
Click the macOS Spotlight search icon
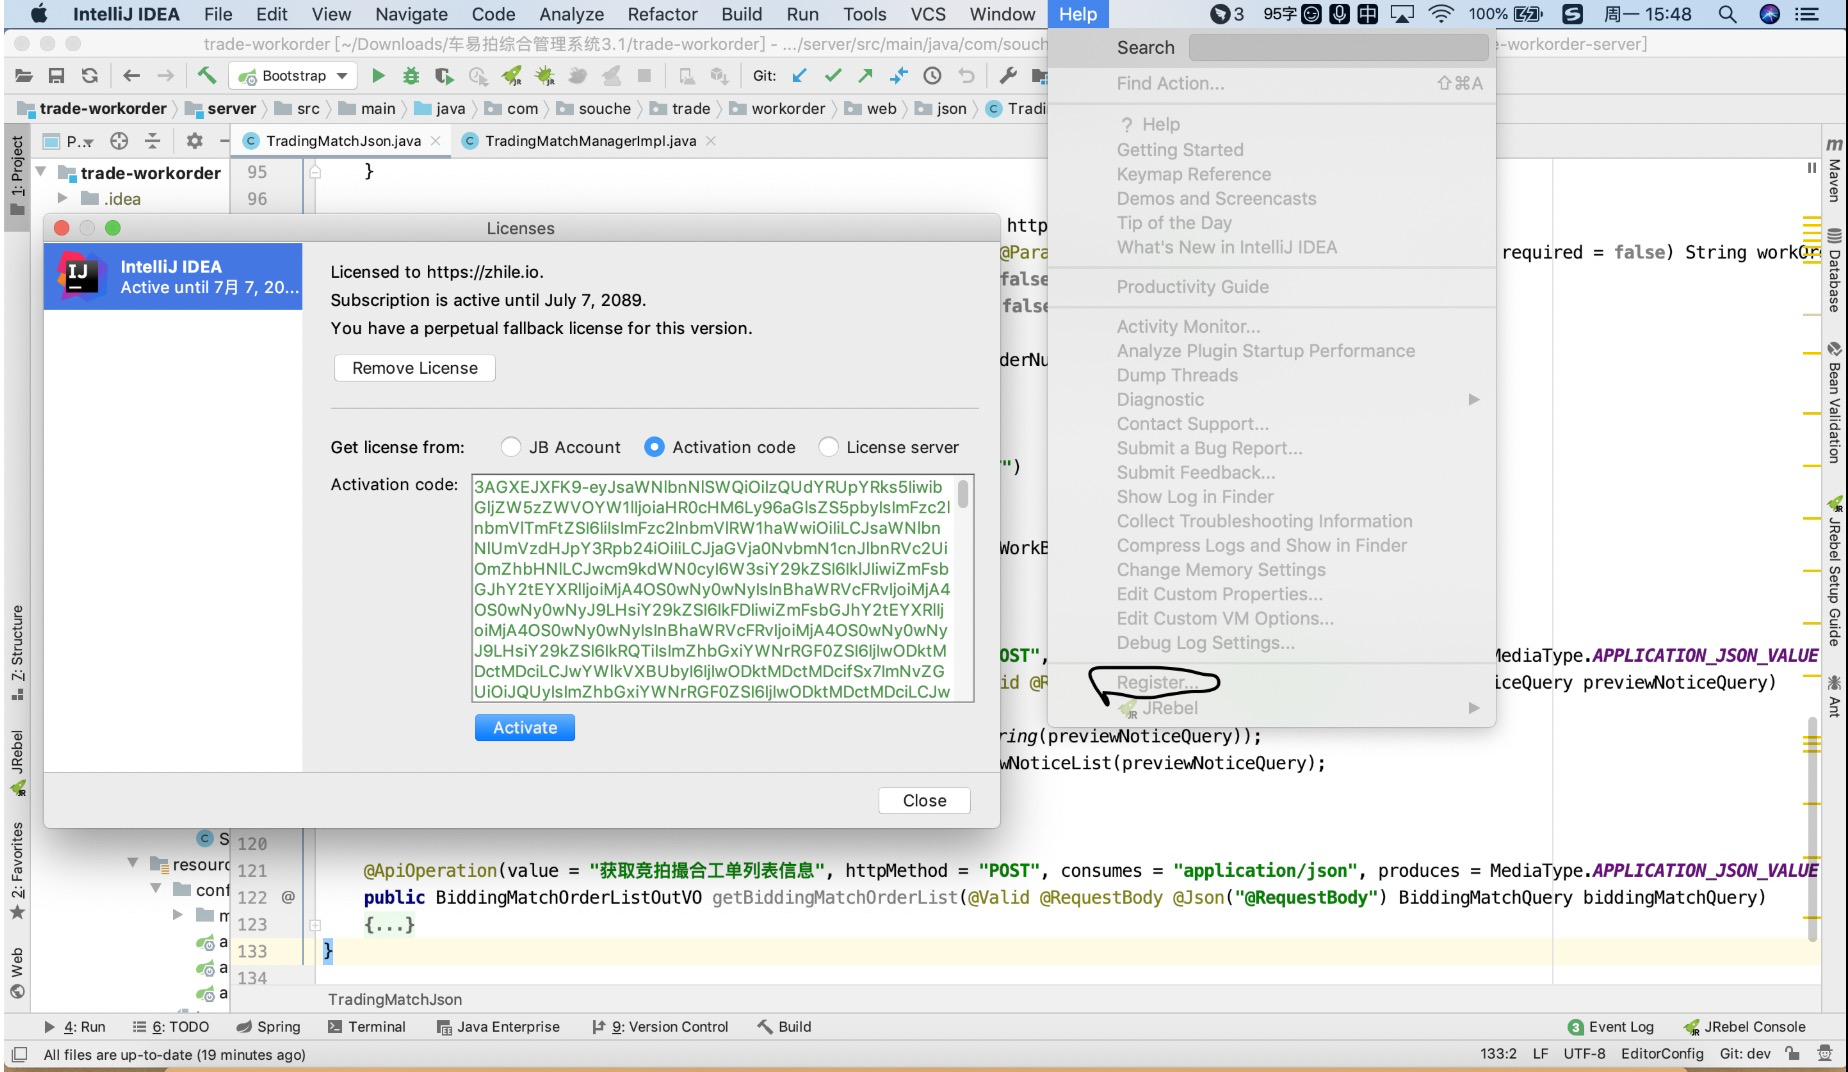[1727, 14]
